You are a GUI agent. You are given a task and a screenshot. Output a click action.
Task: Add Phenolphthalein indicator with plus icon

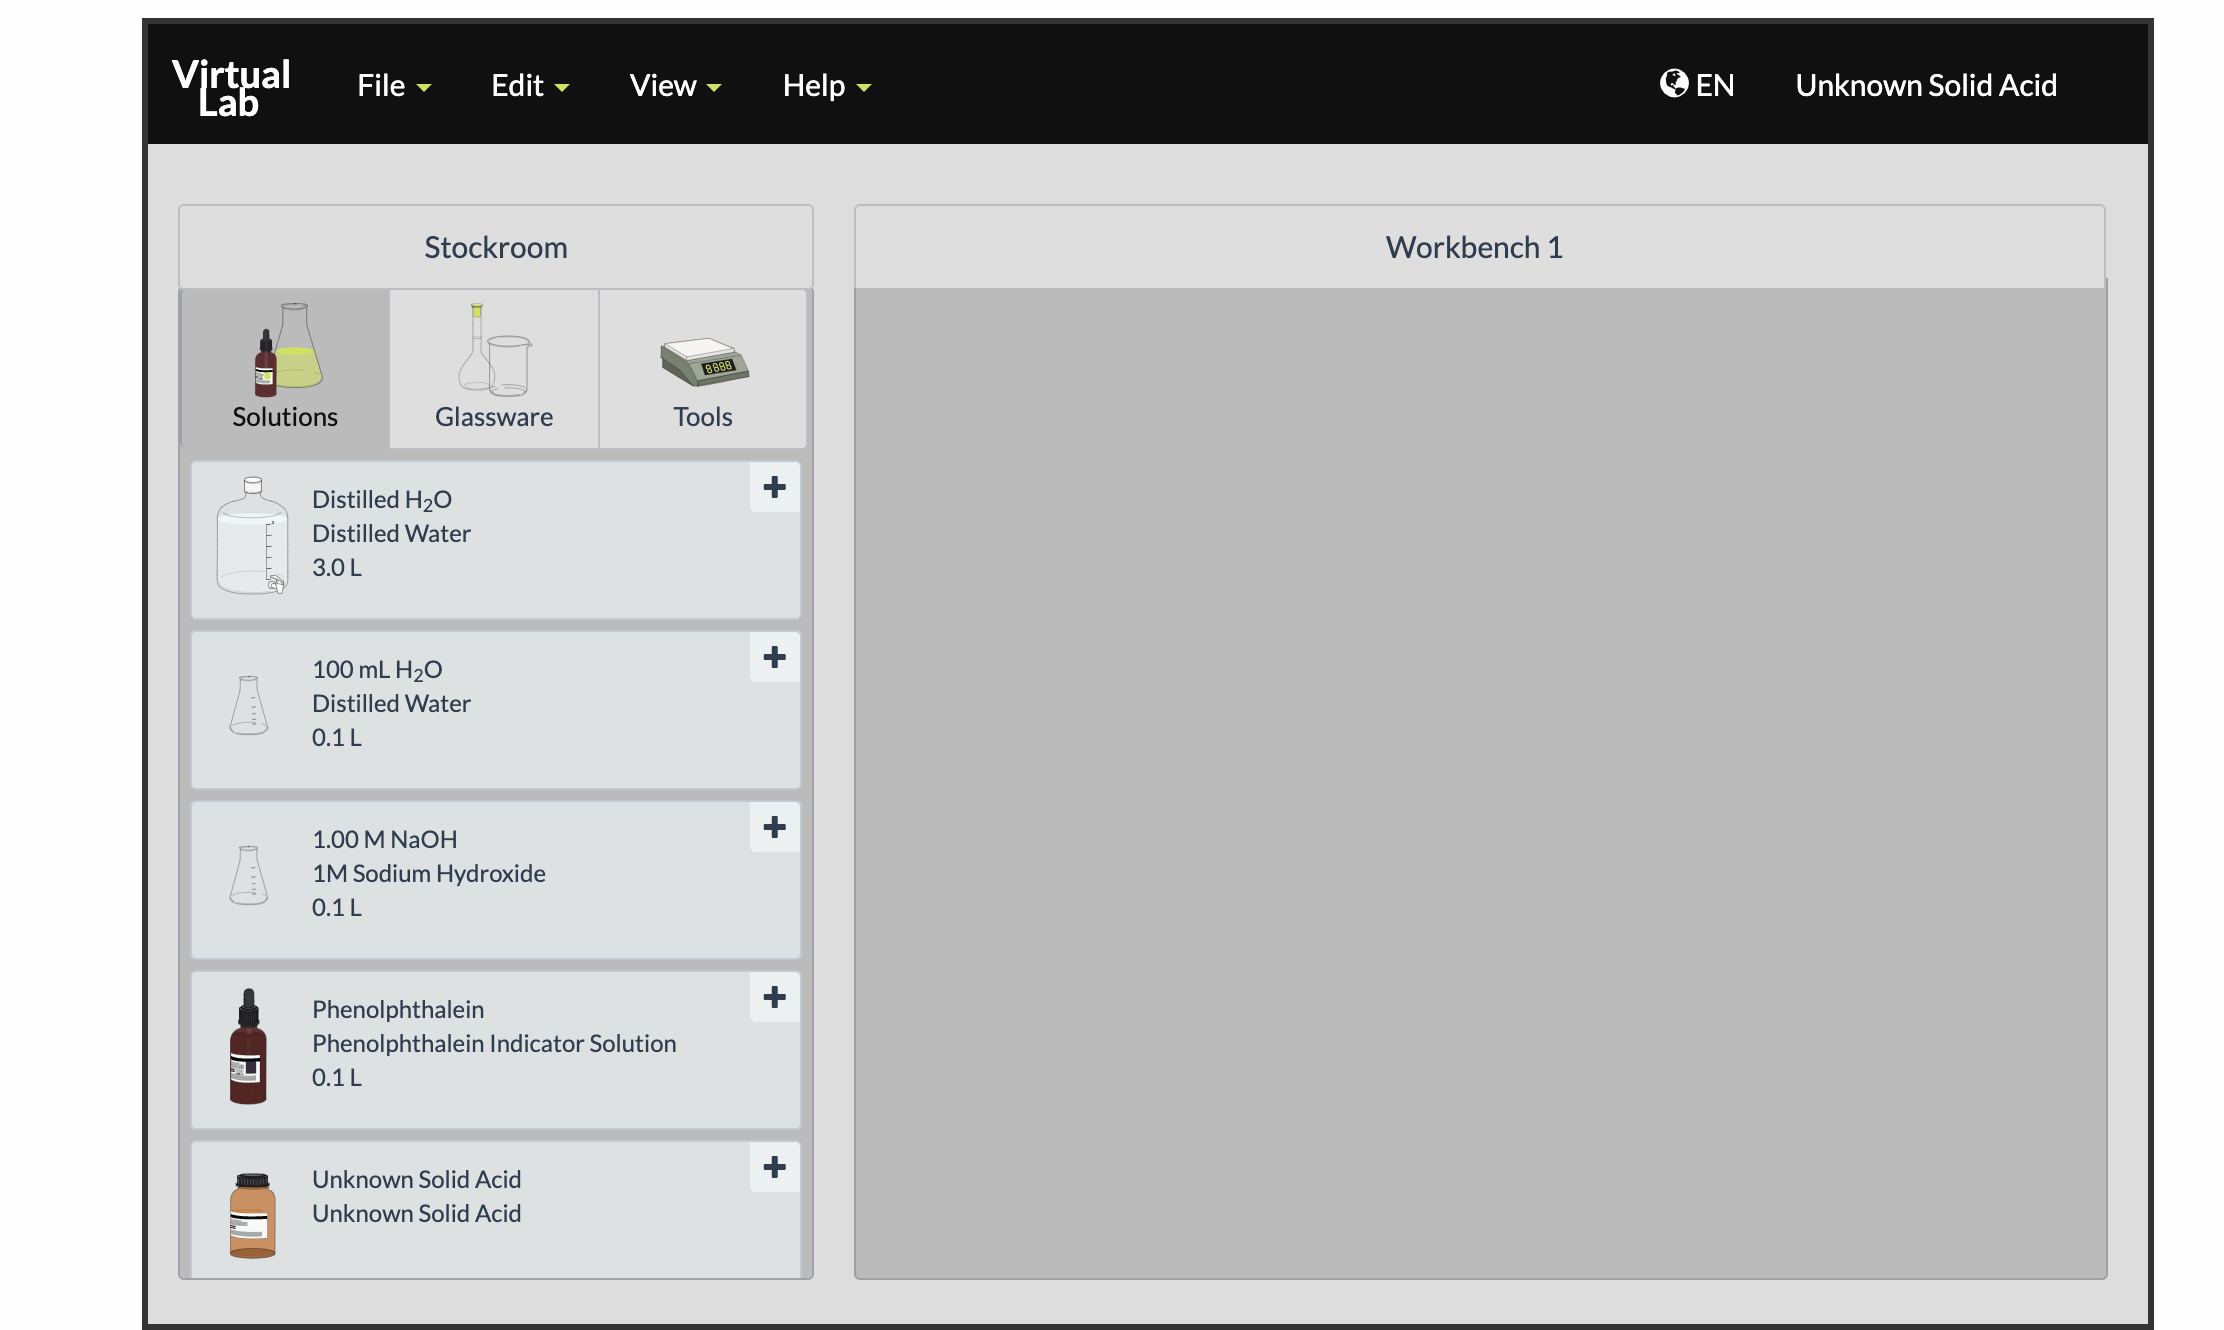pyautogui.click(x=774, y=997)
